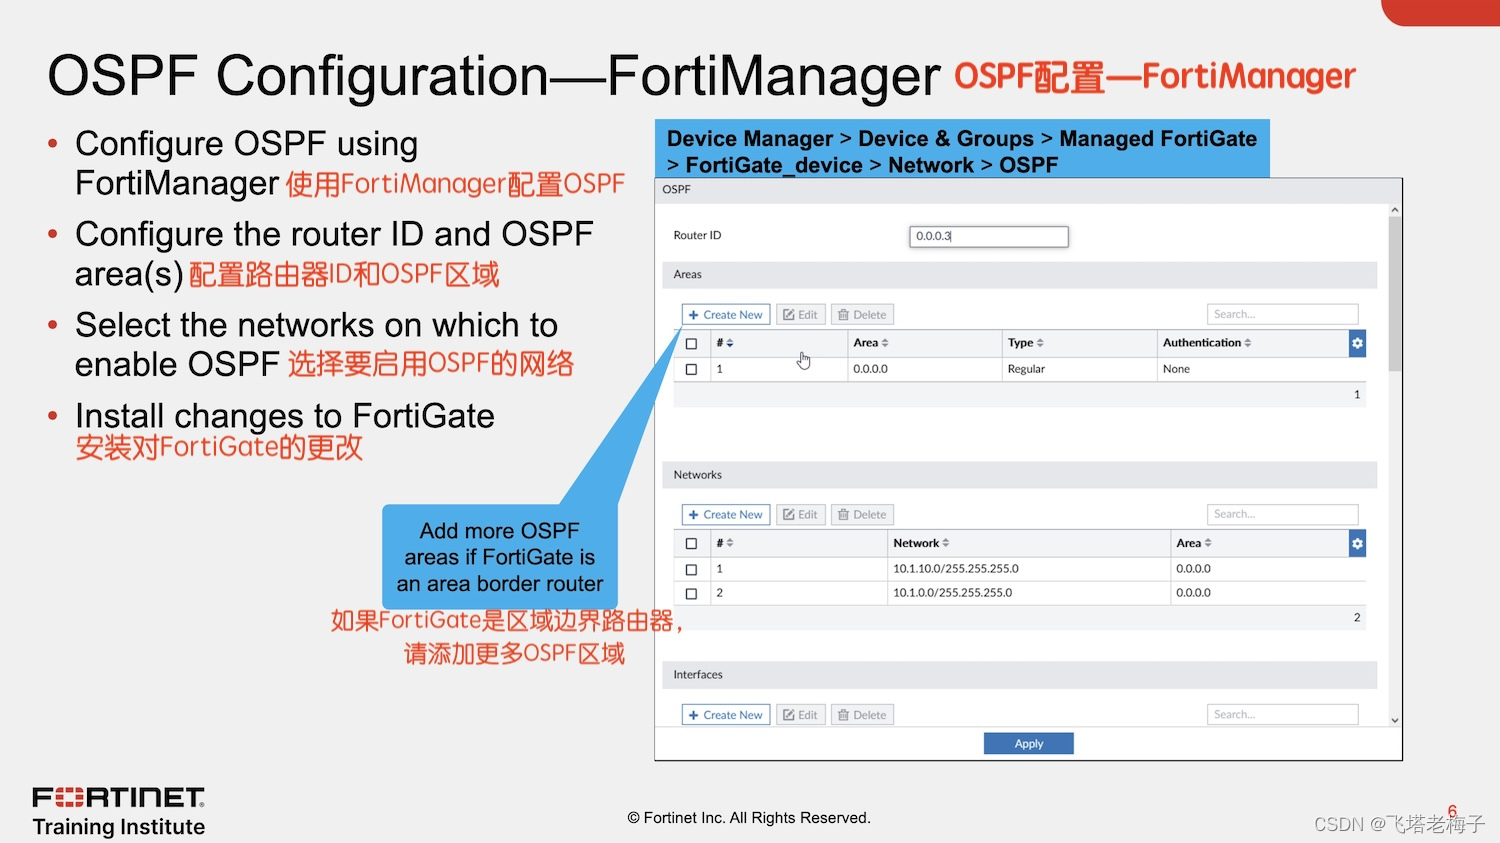
Task: Open Areas table column settings gear
Action: point(1357,343)
